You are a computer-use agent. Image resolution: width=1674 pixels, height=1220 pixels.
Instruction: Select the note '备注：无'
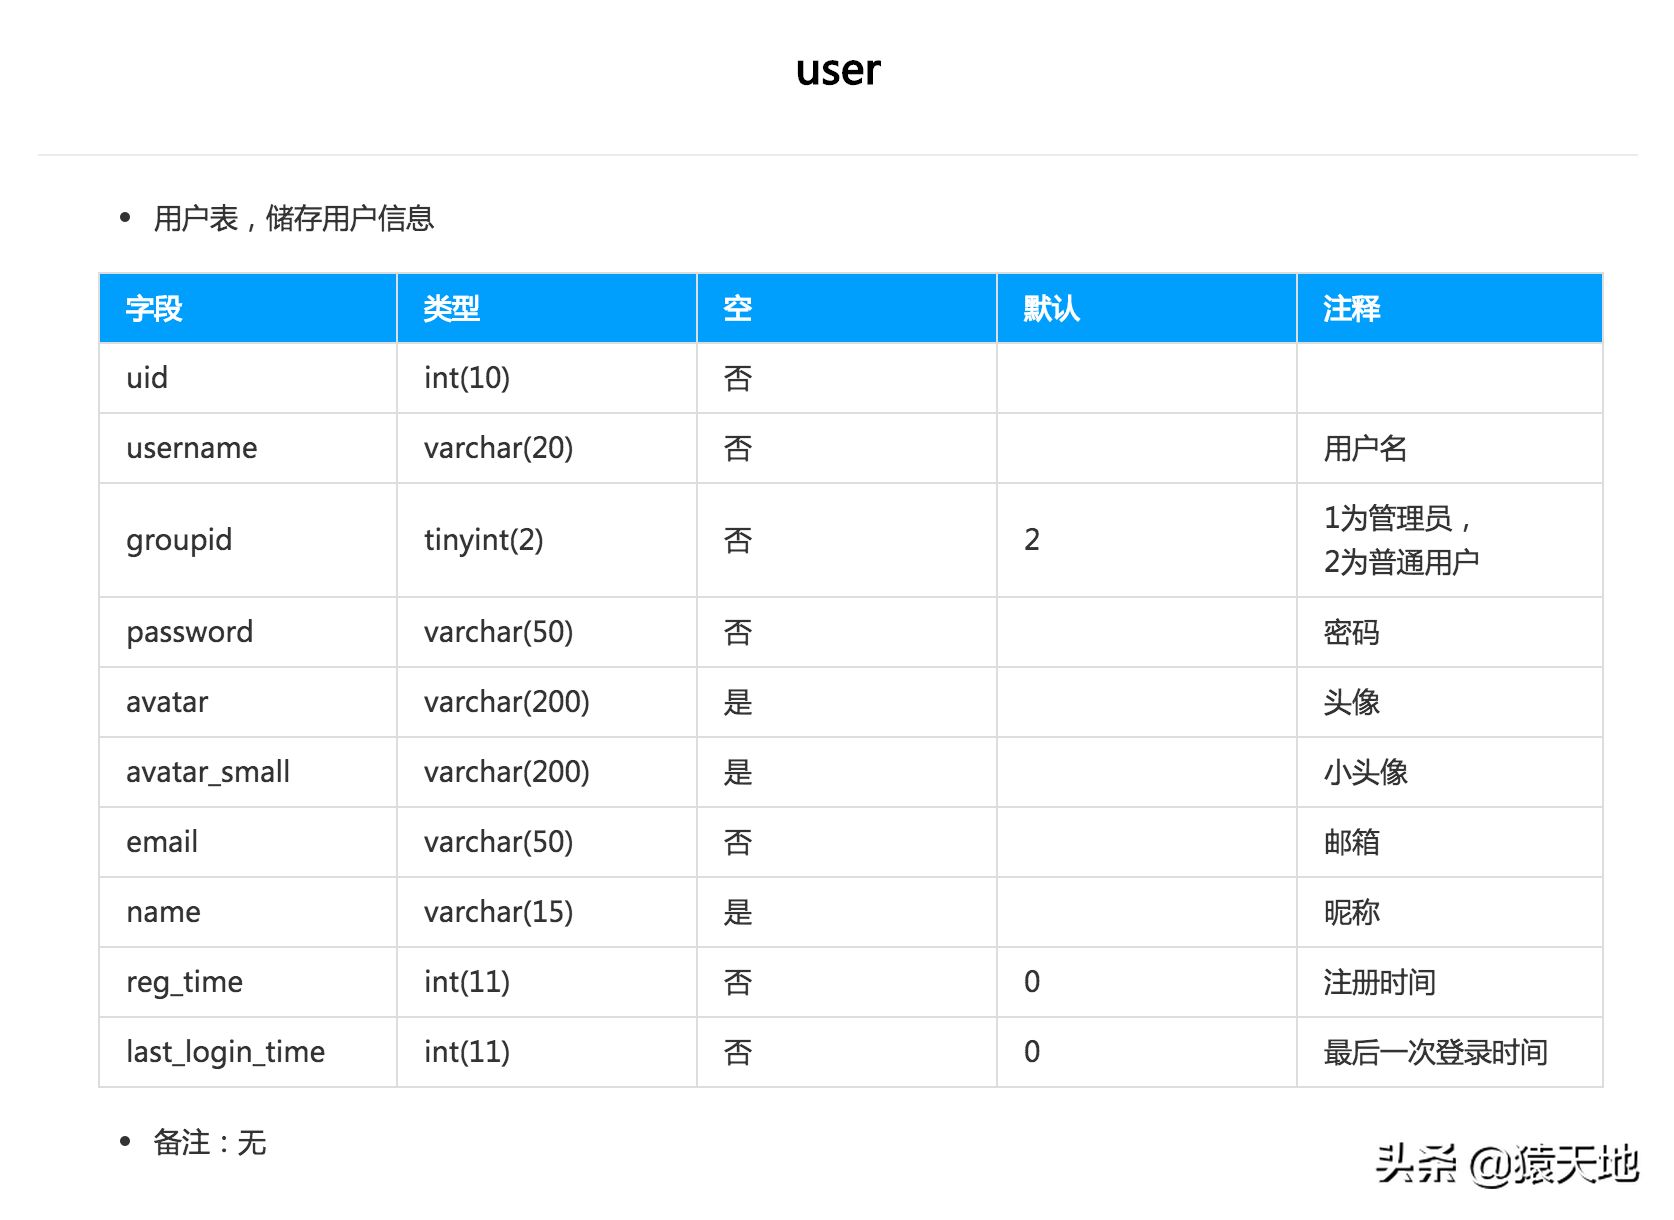point(209,1142)
